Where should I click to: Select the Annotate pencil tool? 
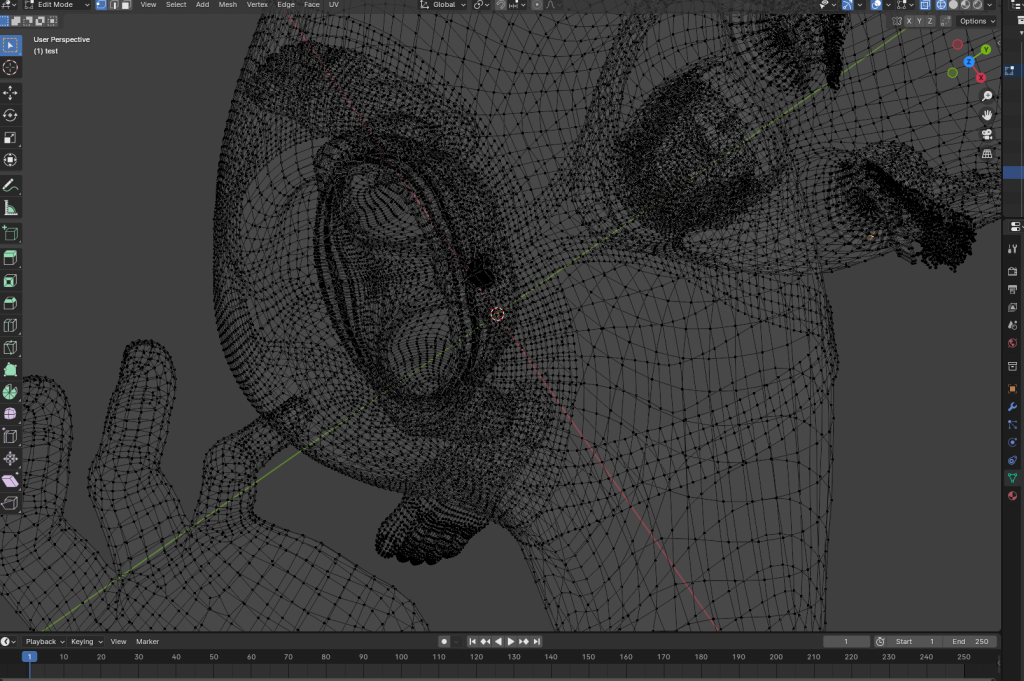coord(10,186)
